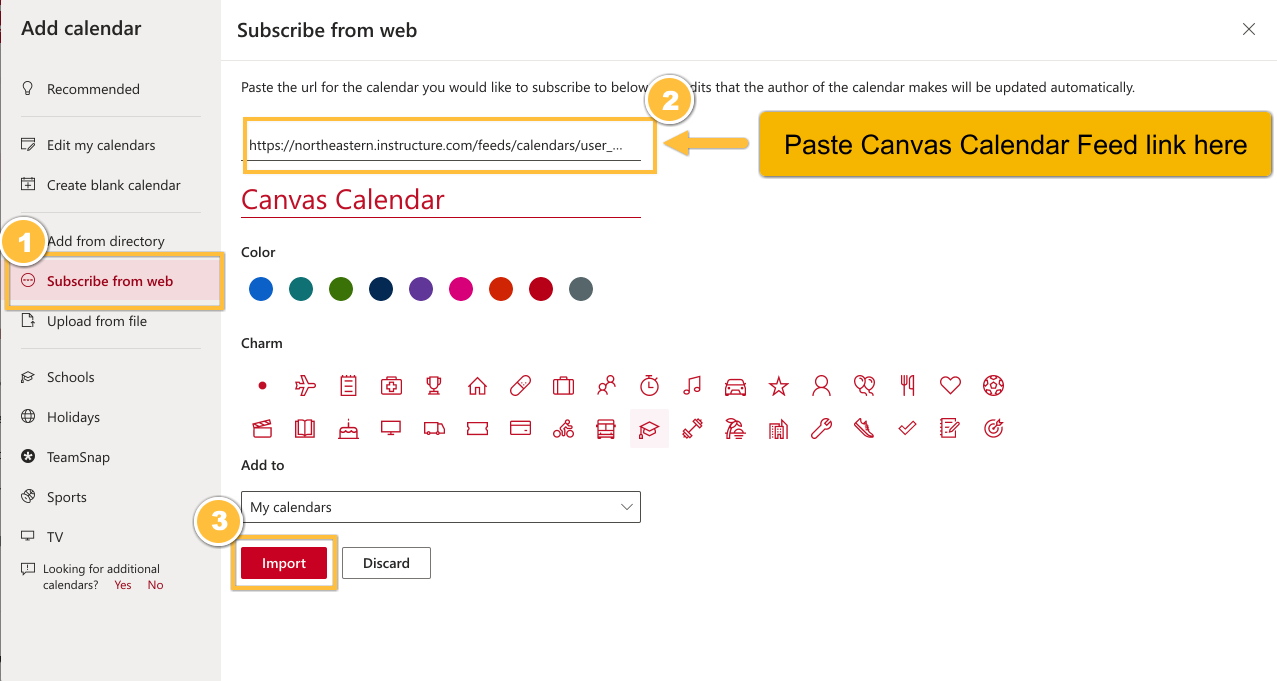Select the purple calendar color swatch

click(x=421, y=289)
